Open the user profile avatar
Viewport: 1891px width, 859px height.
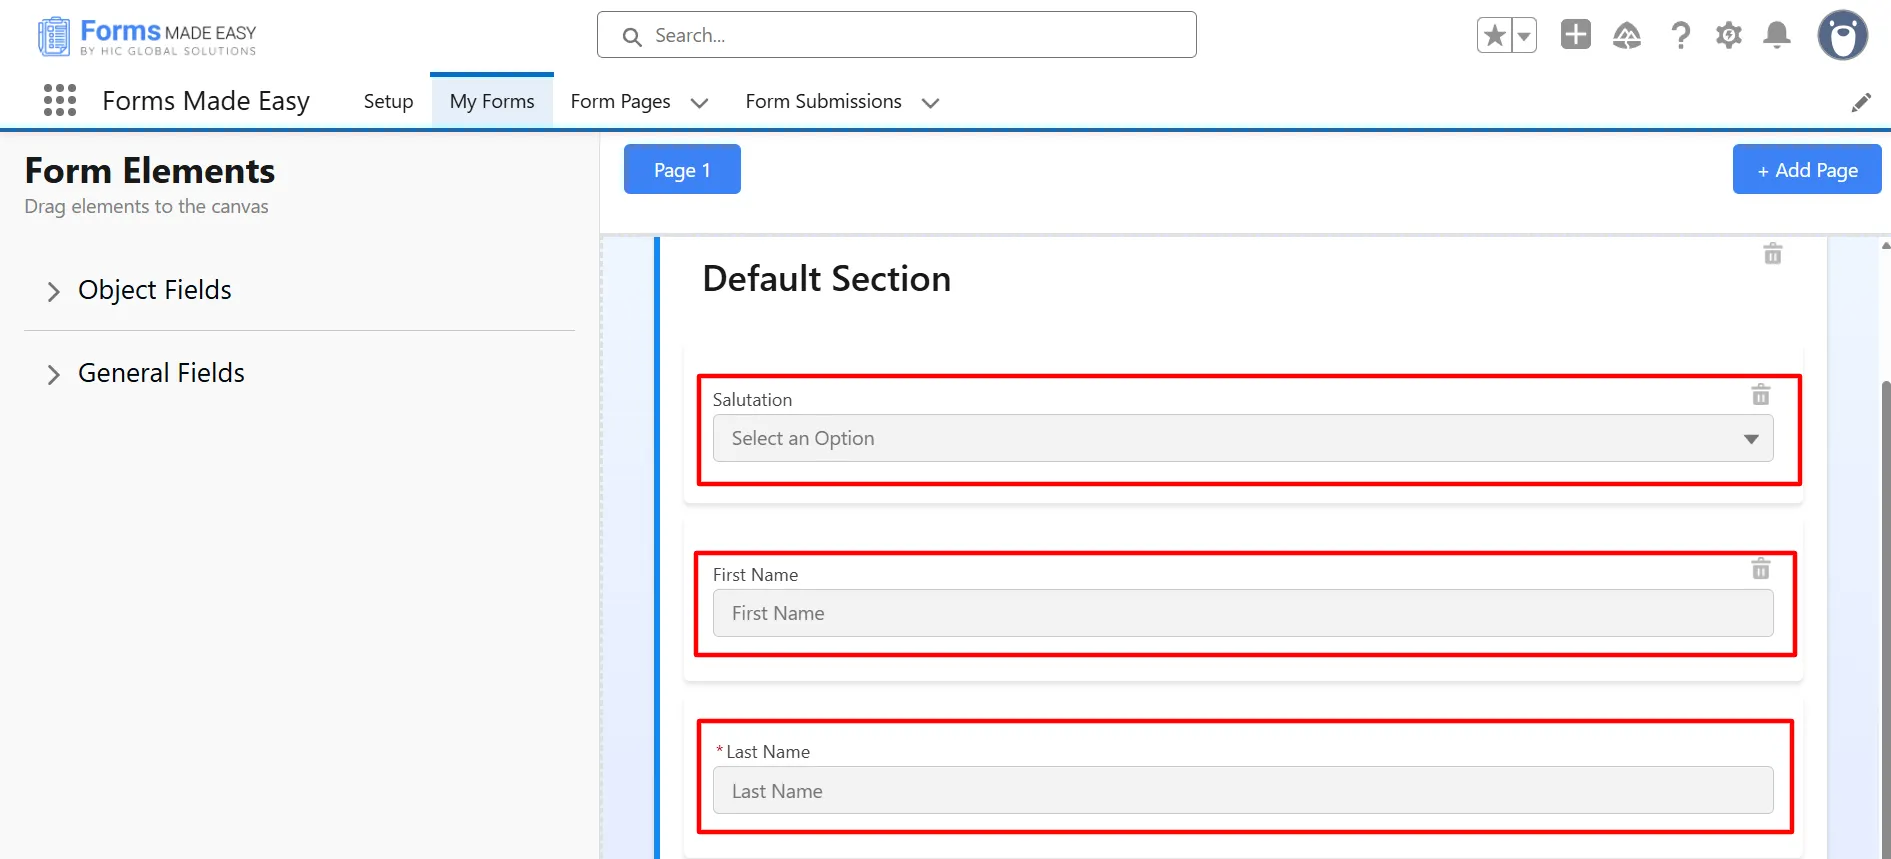(1842, 36)
